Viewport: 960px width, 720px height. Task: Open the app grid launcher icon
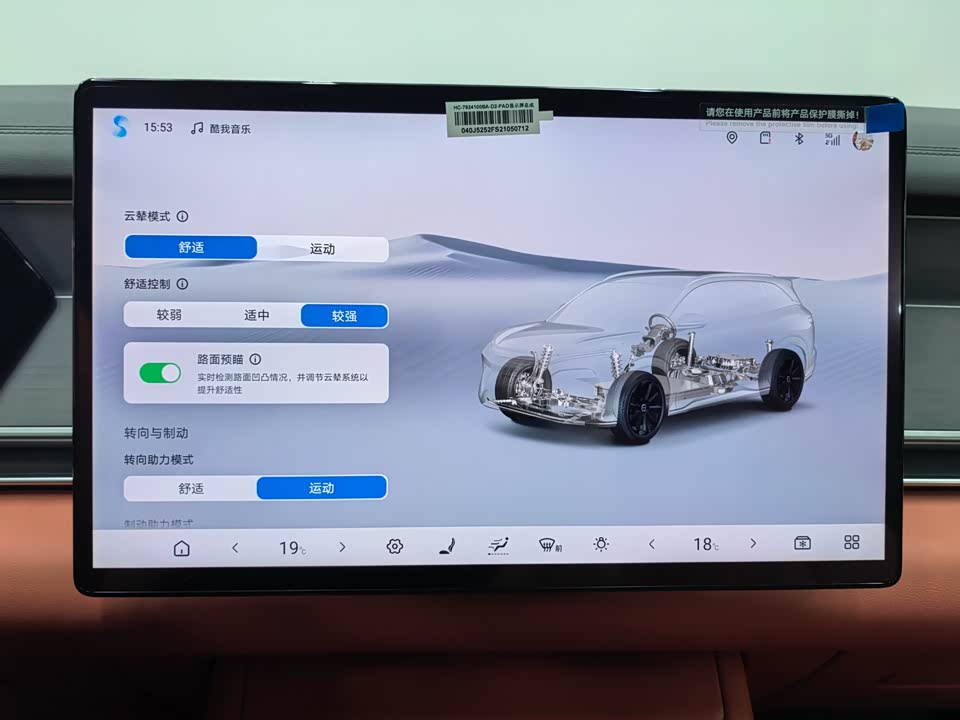click(851, 542)
